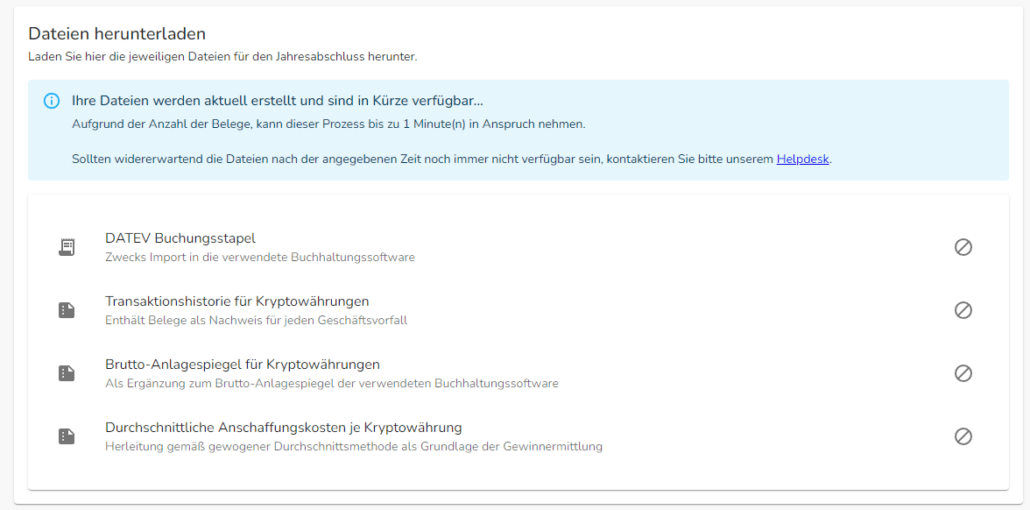Click the 'Dateien herunterladen' heading
1030x510 pixels.
tap(117, 34)
